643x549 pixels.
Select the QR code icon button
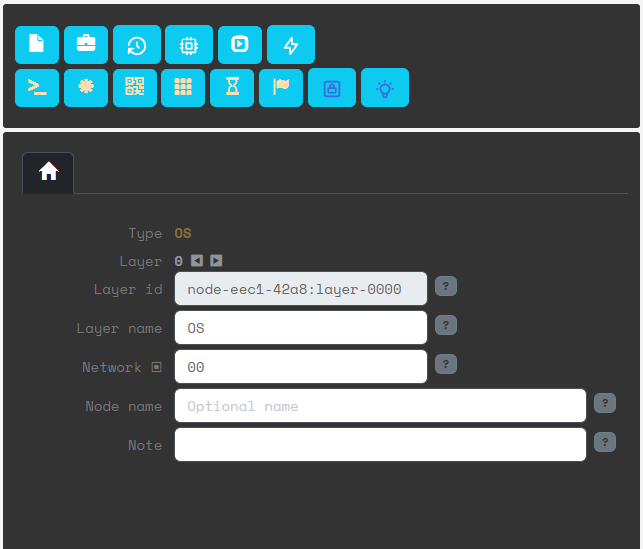point(135,88)
